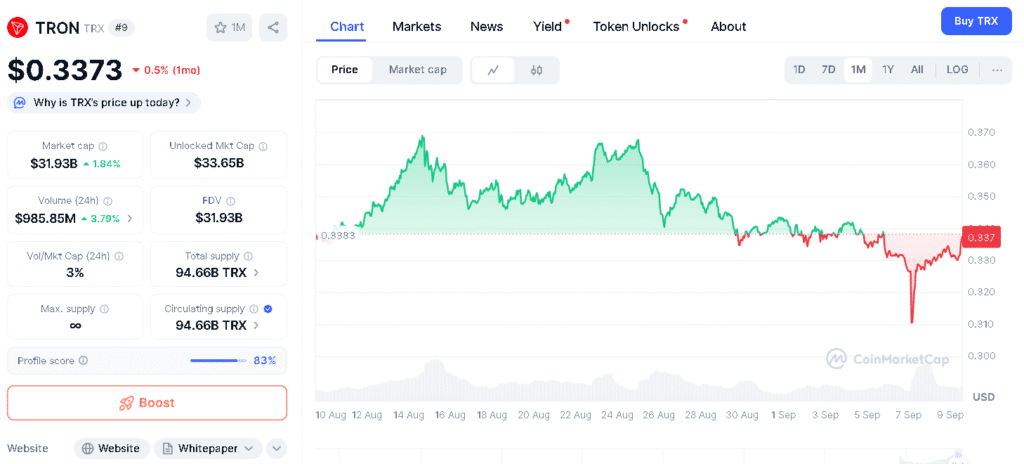1024x464 pixels.
Task: Click the $0.3373 price value
Action: tap(65, 70)
